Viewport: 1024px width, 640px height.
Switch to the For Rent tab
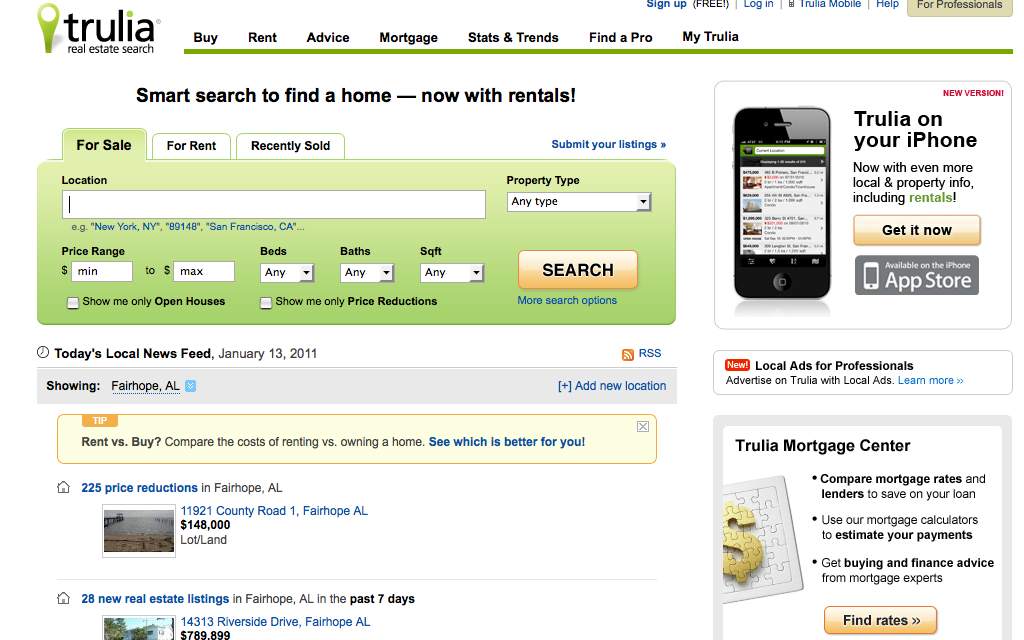(191, 146)
